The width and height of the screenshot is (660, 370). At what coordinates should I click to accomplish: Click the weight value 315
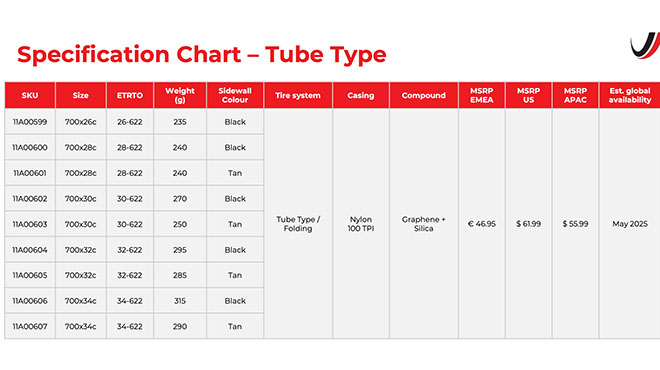click(x=180, y=301)
